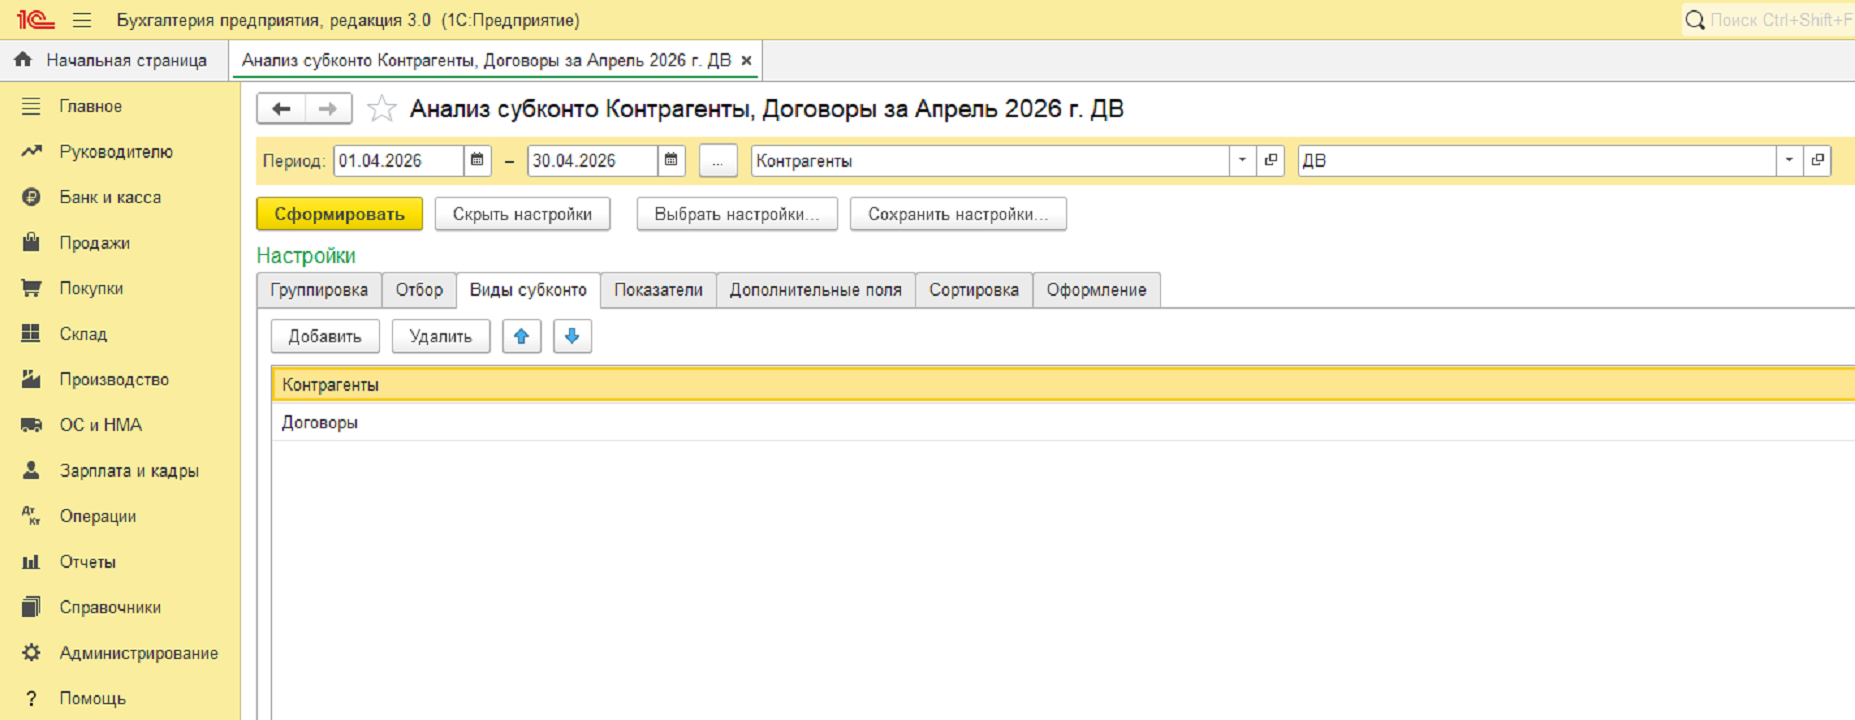Add report to favorites with star icon
This screenshot has width=1855, height=720.
click(x=381, y=109)
